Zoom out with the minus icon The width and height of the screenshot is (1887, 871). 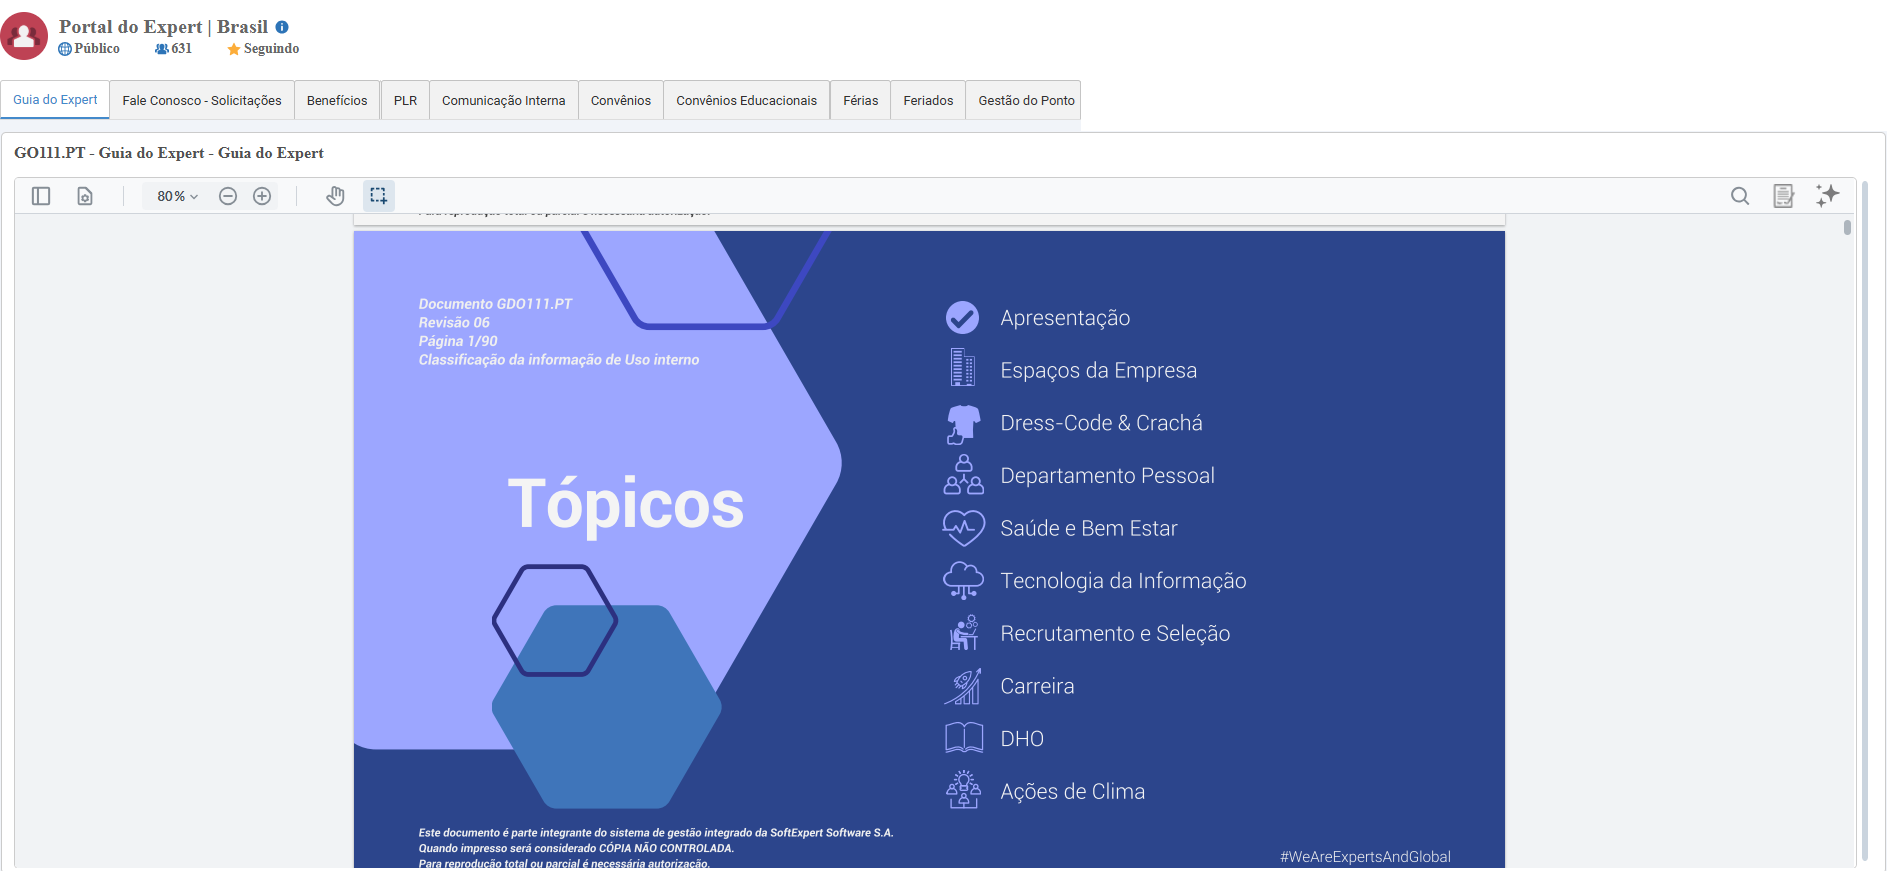click(x=228, y=196)
